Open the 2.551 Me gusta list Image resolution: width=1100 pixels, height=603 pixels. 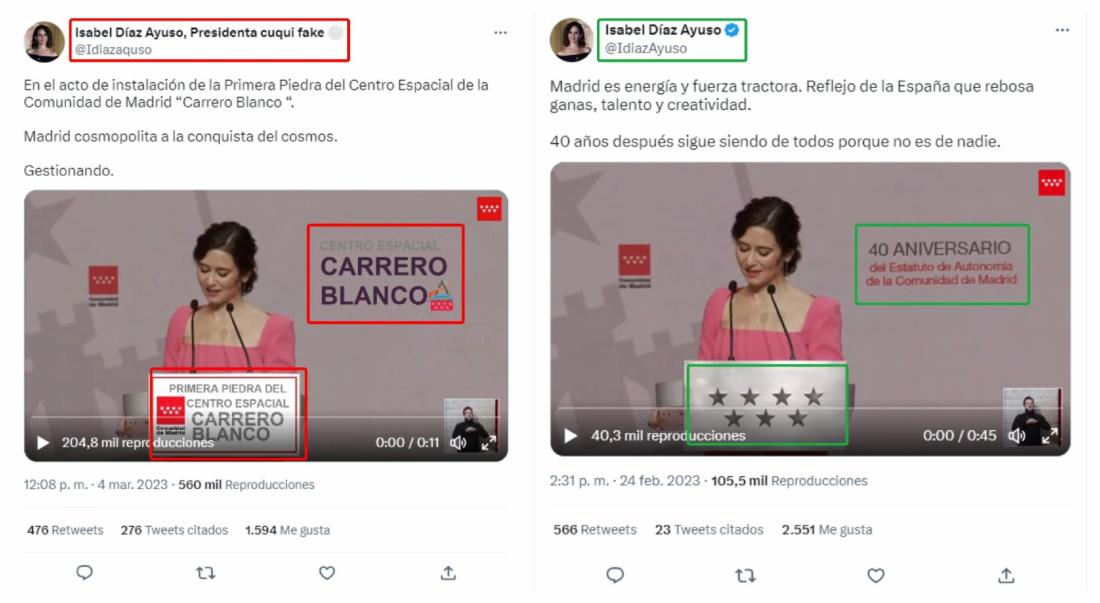[826, 529]
